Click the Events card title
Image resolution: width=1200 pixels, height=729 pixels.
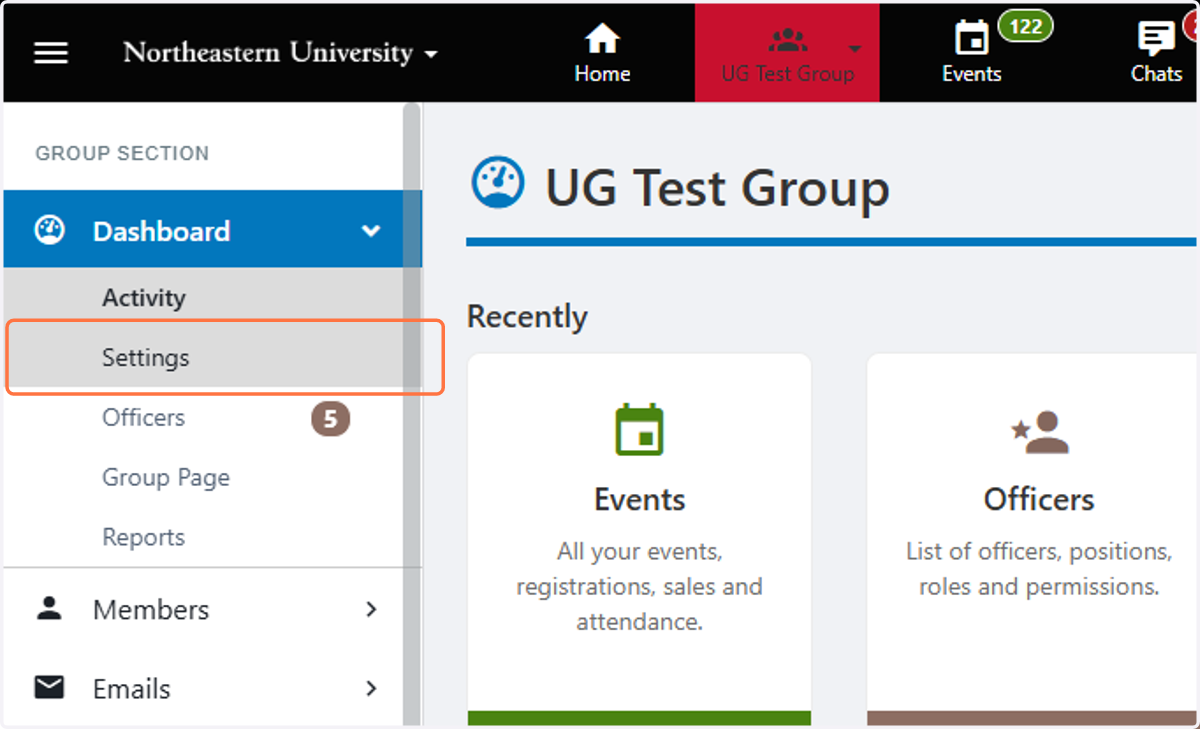[640, 499]
